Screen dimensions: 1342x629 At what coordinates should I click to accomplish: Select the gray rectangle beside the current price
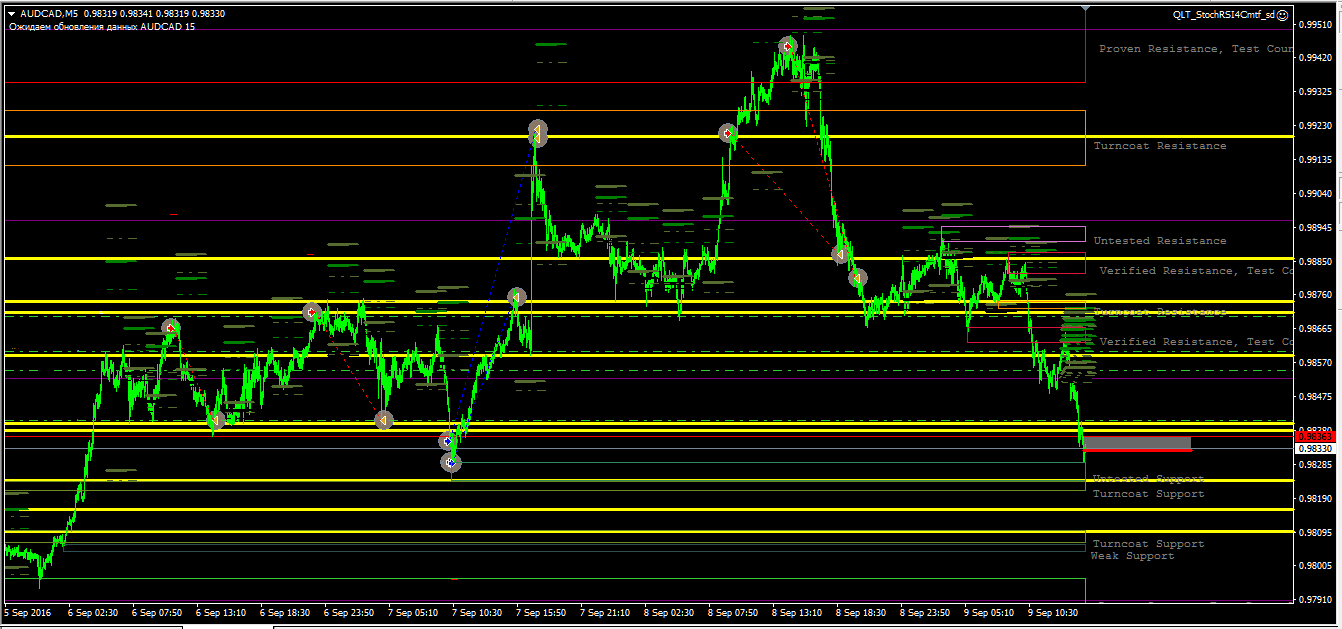pyautogui.click(x=1138, y=443)
